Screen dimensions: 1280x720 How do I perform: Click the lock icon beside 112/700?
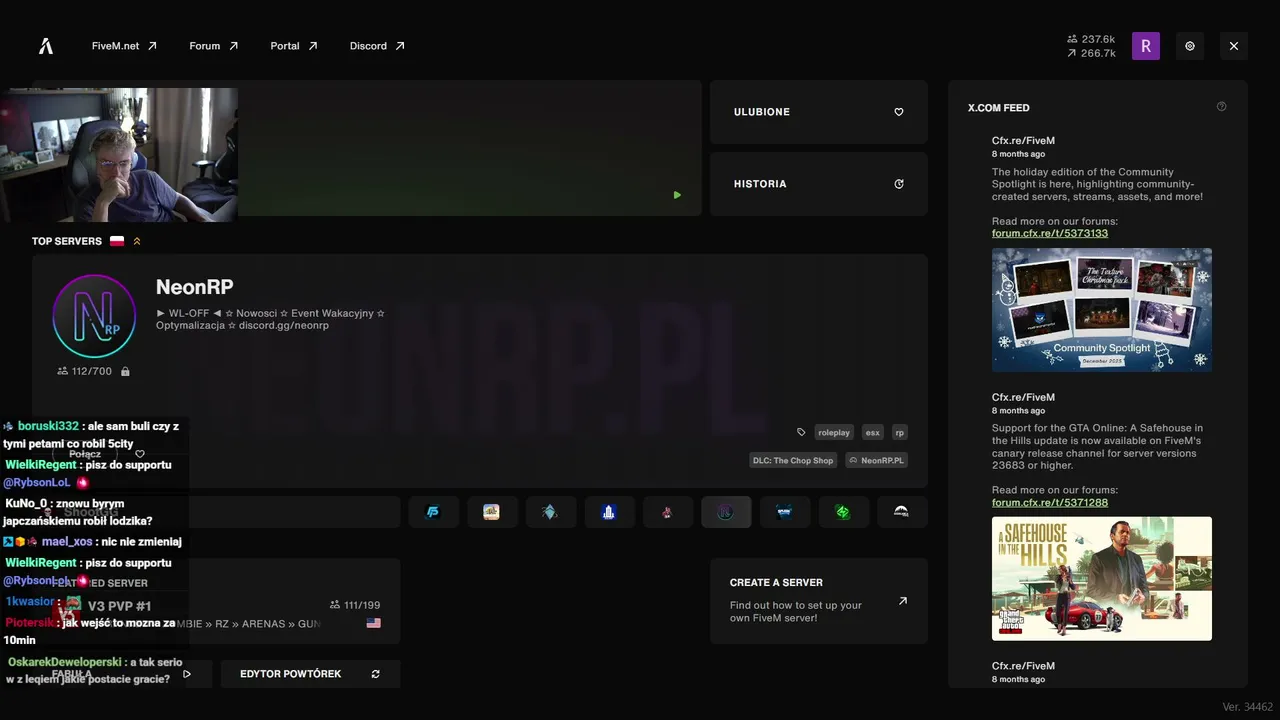125,371
